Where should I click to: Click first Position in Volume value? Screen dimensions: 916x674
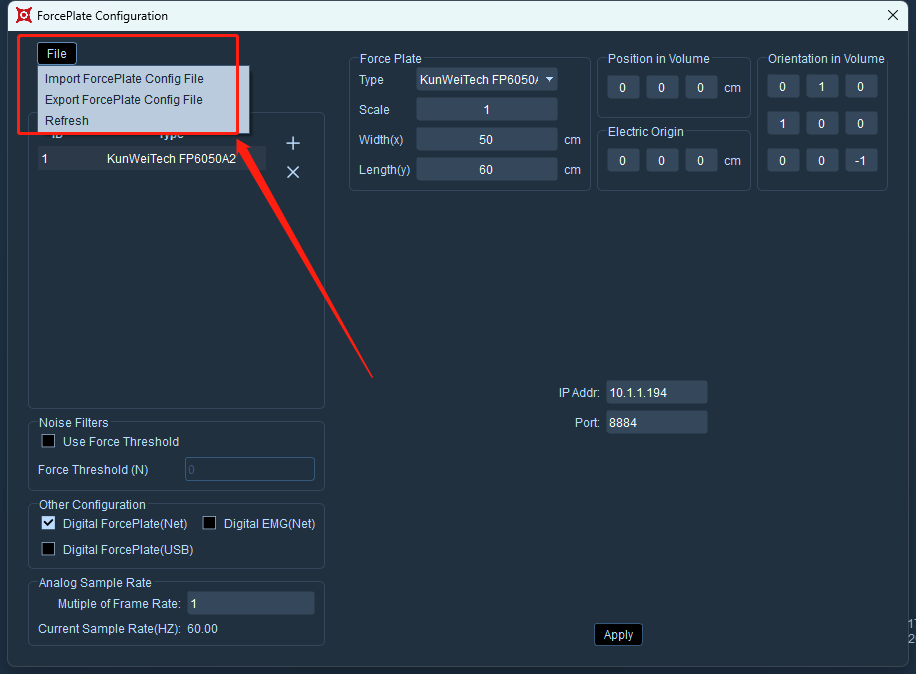pos(623,88)
